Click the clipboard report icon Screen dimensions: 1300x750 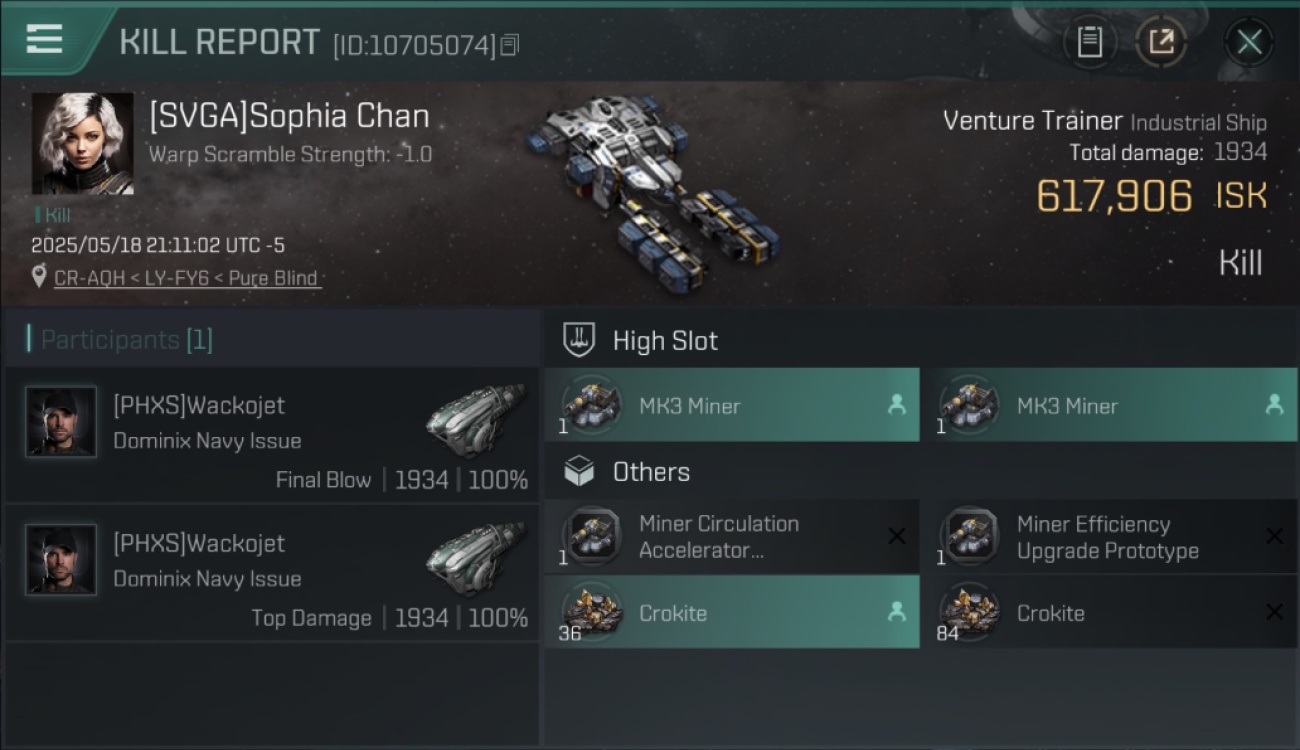tap(1090, 42)
